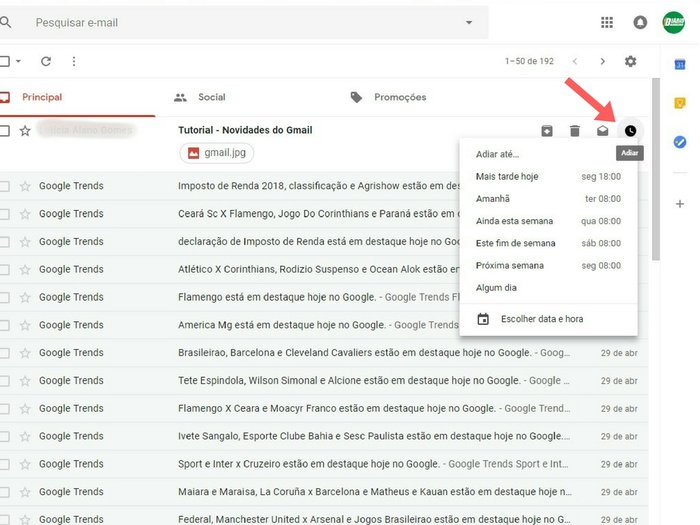The image size is (700, 525).
Task: Open the gmail.jpg attachment chip
Action: (x=217, y=153)
